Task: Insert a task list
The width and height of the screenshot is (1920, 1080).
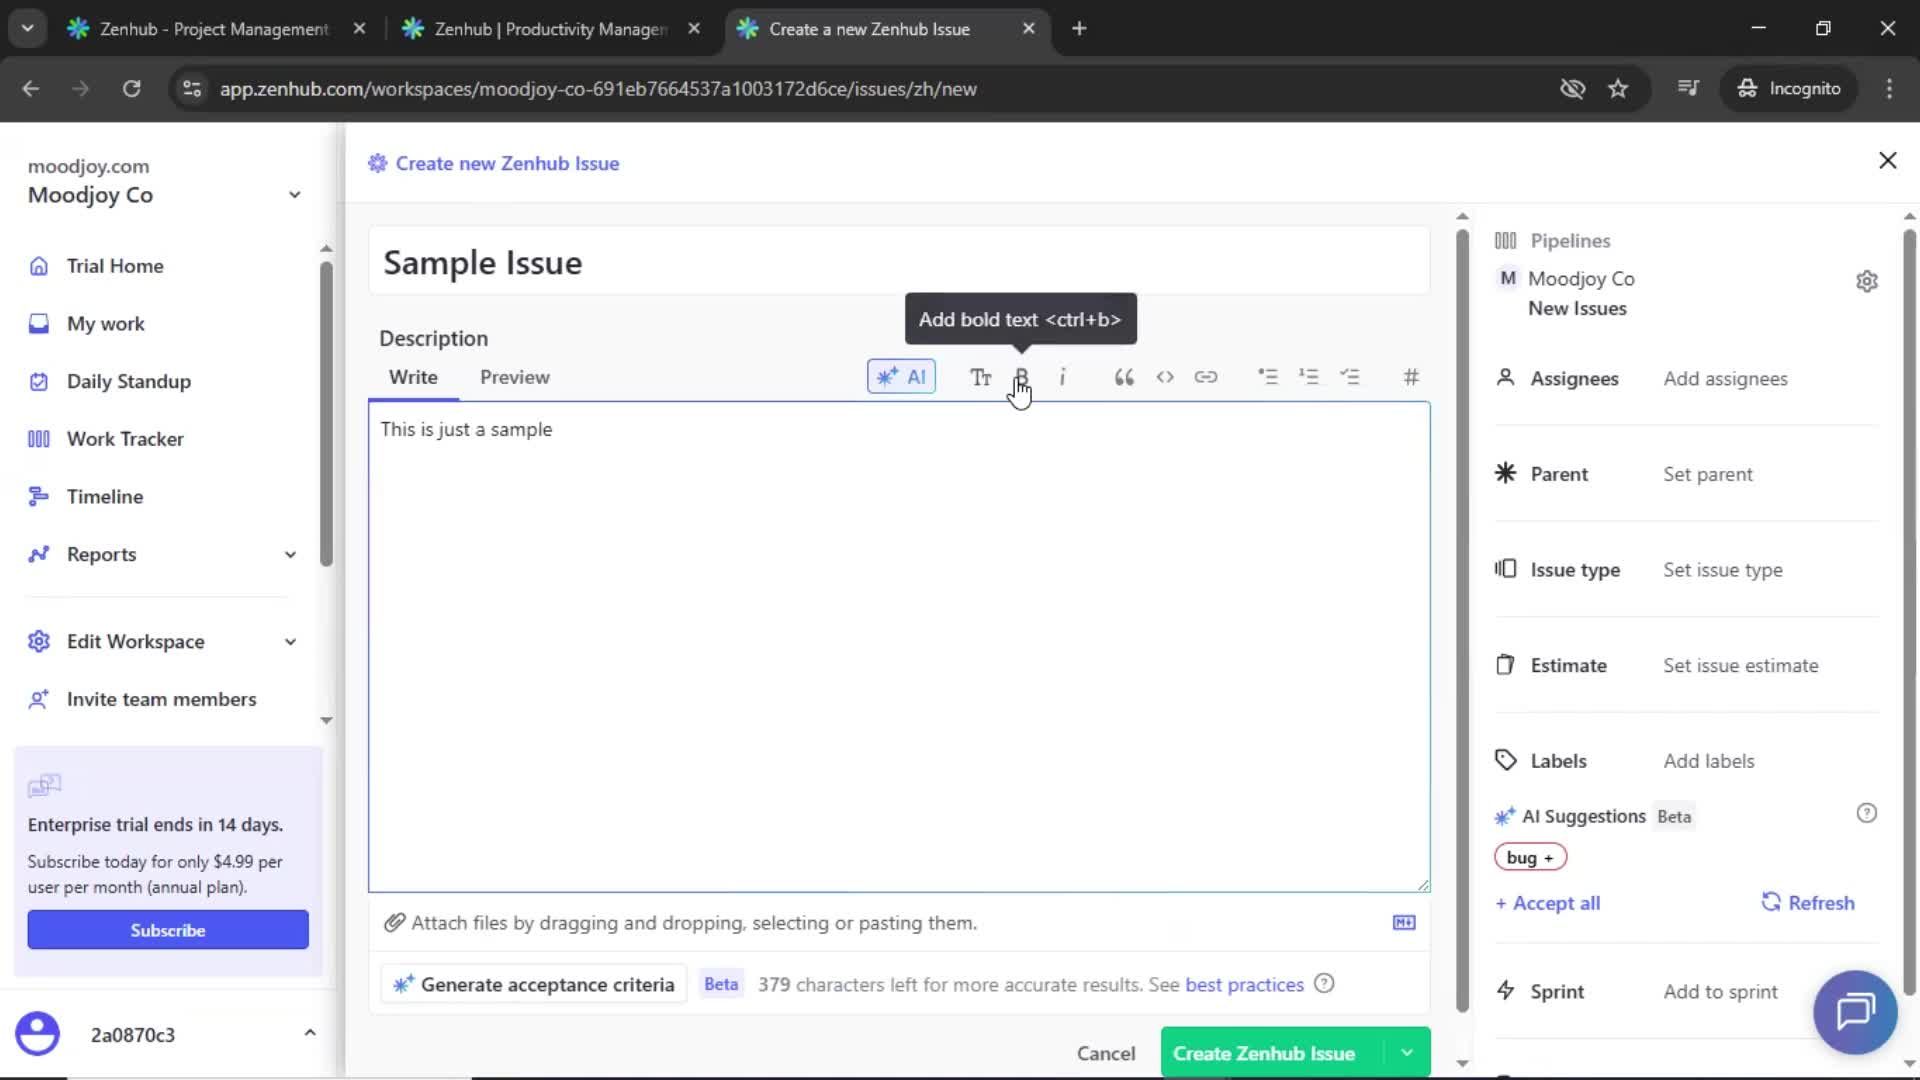Action: click(1351, 377)
